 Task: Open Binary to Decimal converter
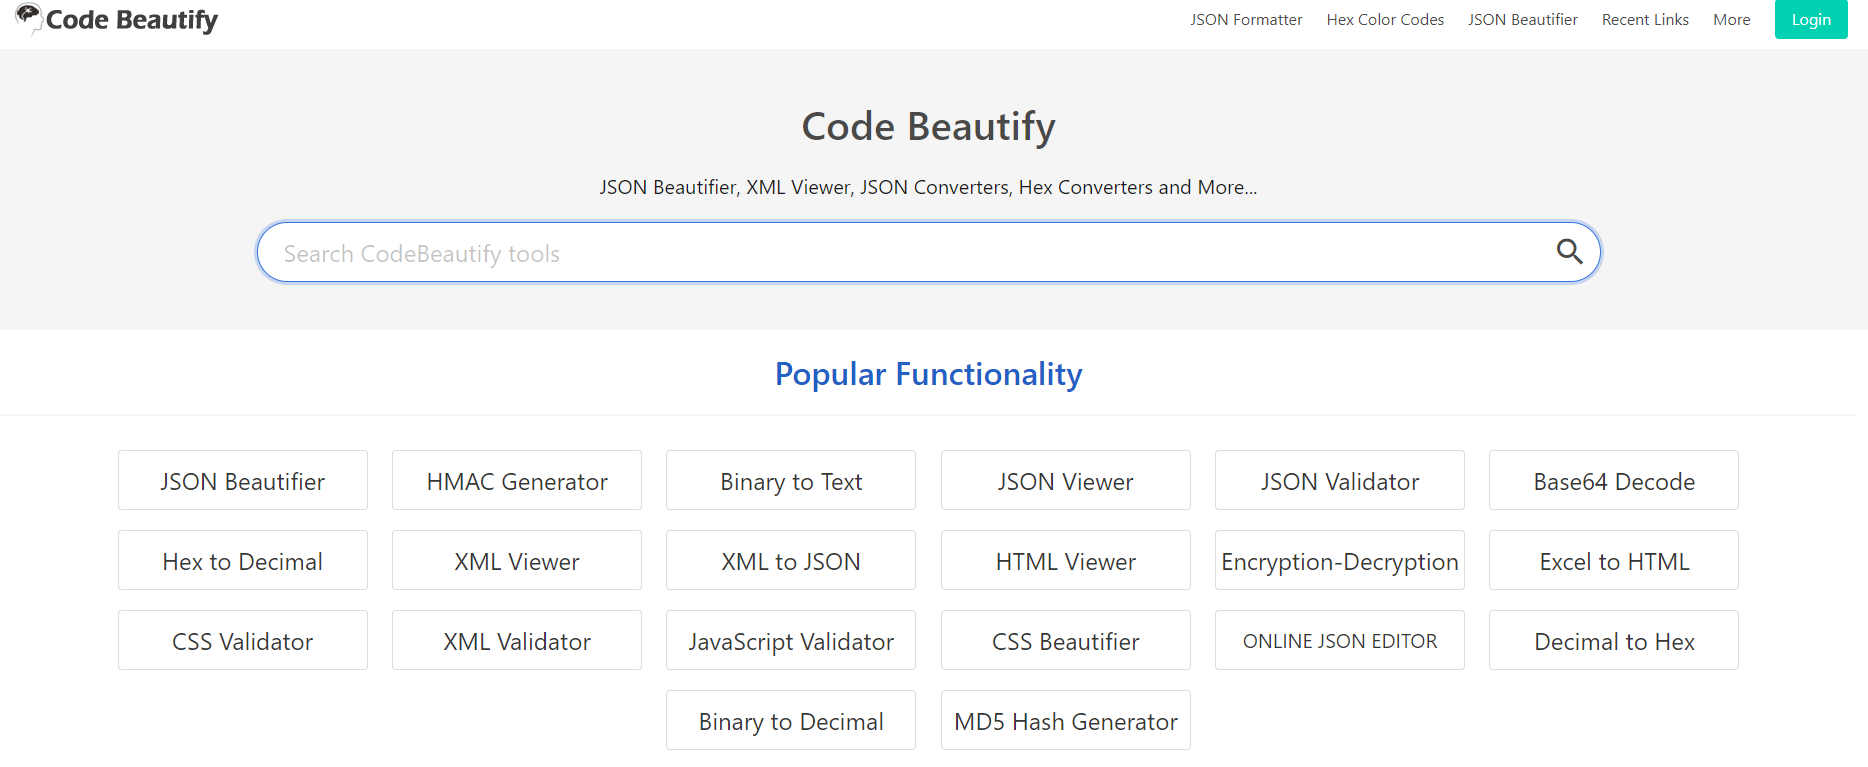[791, 720]
